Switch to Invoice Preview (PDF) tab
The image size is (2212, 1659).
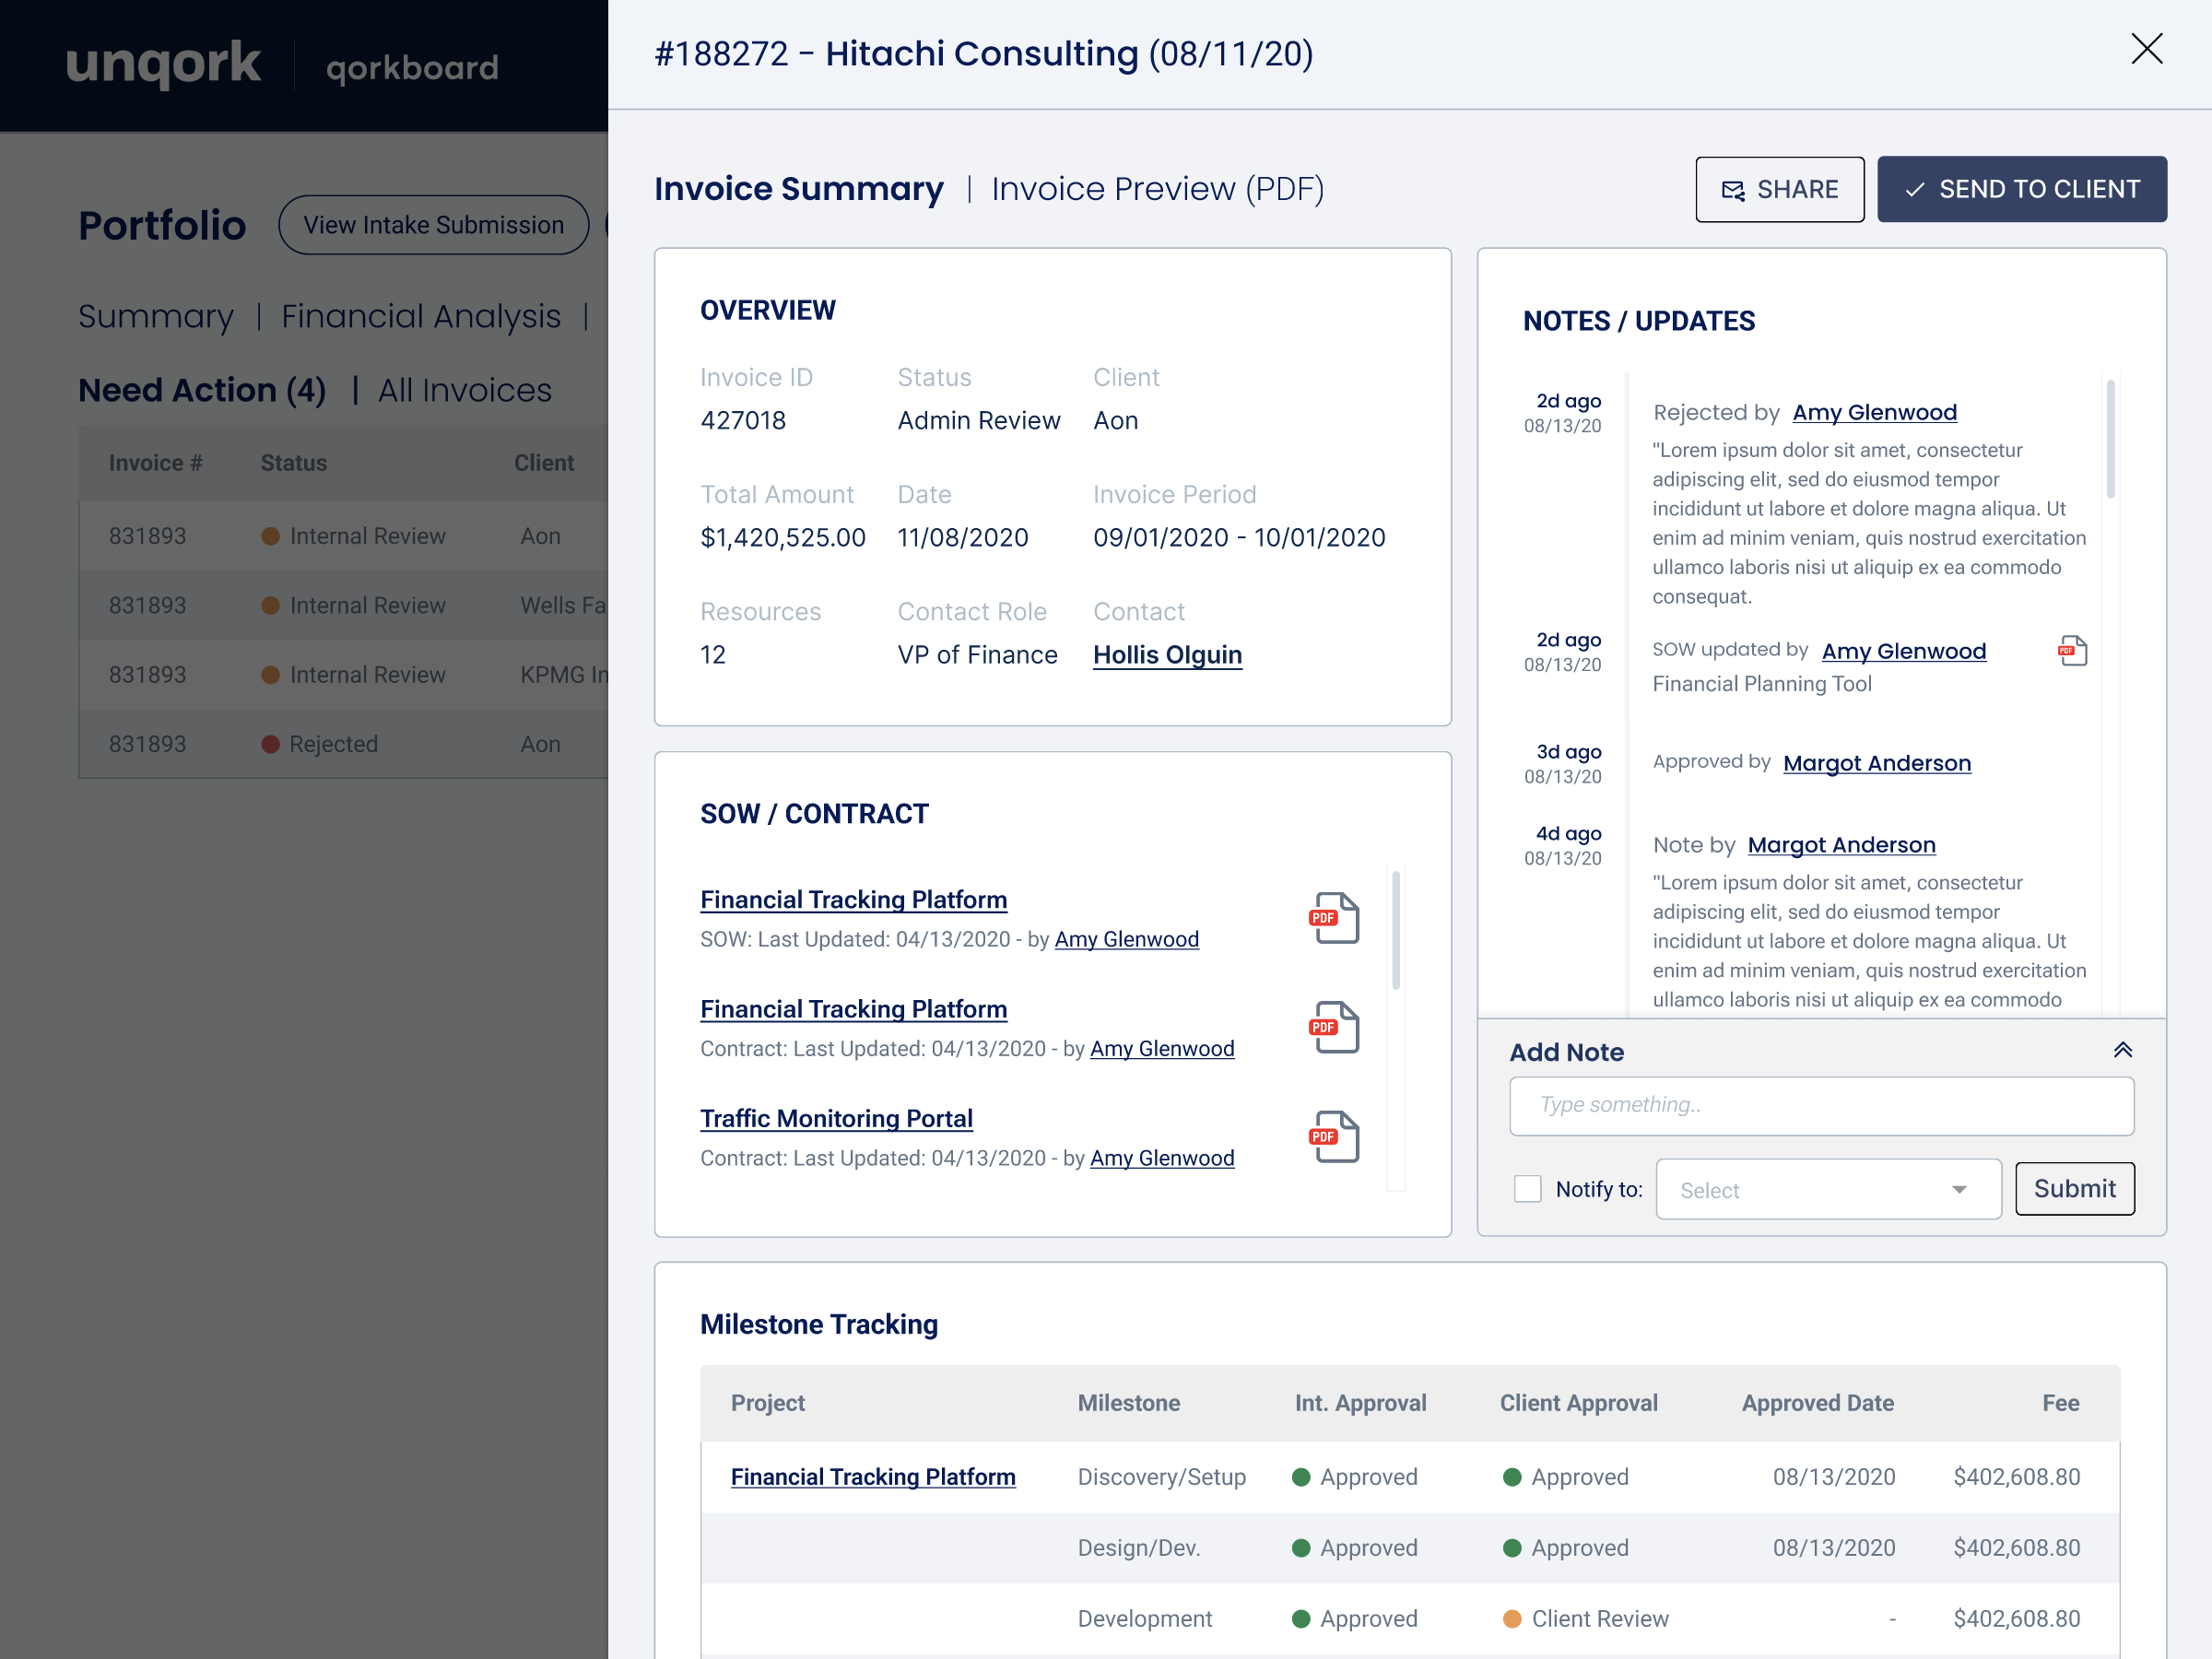(1157, 189)
